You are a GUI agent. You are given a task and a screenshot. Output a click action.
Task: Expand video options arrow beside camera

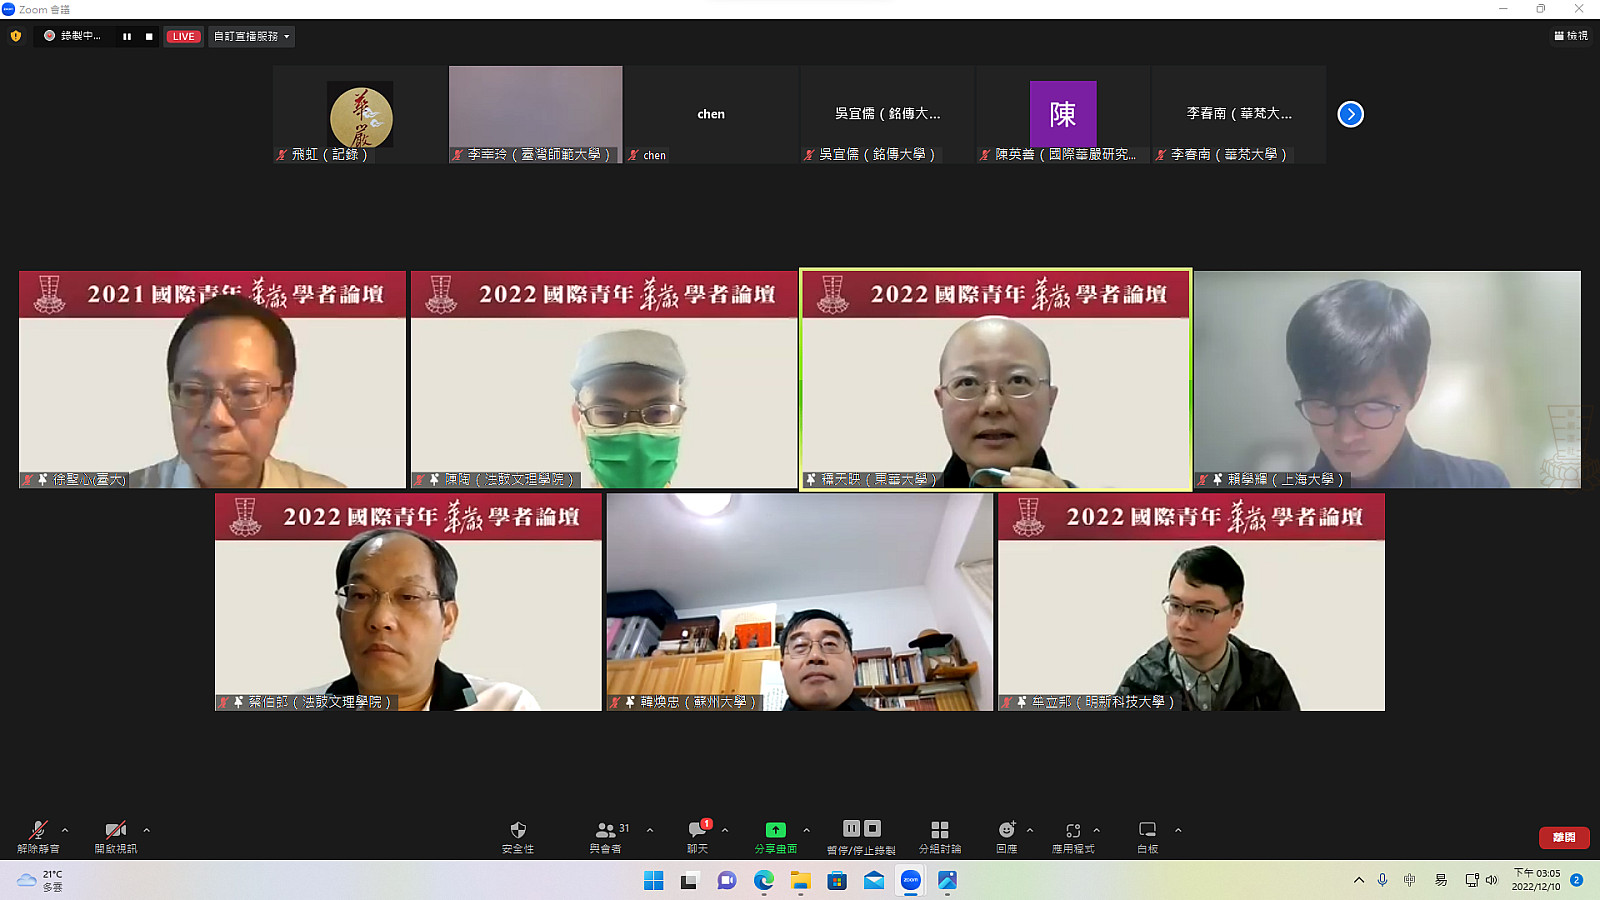click(146, 830)
